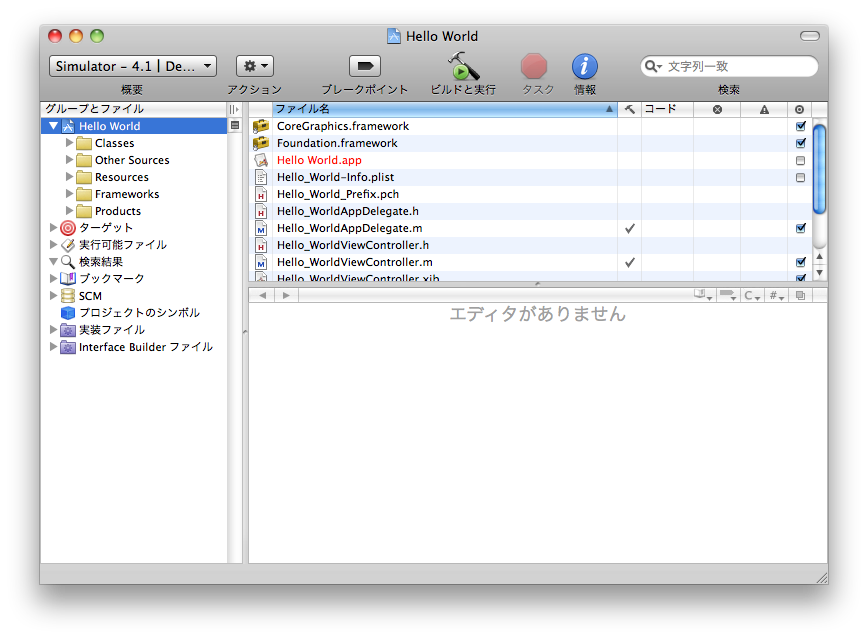Click the Breakpoints toolbar button
The image size is (868, 639).
(x=365, y=67)
